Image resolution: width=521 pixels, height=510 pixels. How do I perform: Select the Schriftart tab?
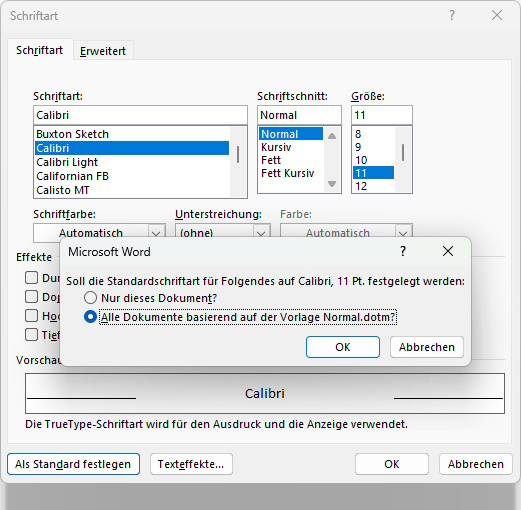pos(40,50)
